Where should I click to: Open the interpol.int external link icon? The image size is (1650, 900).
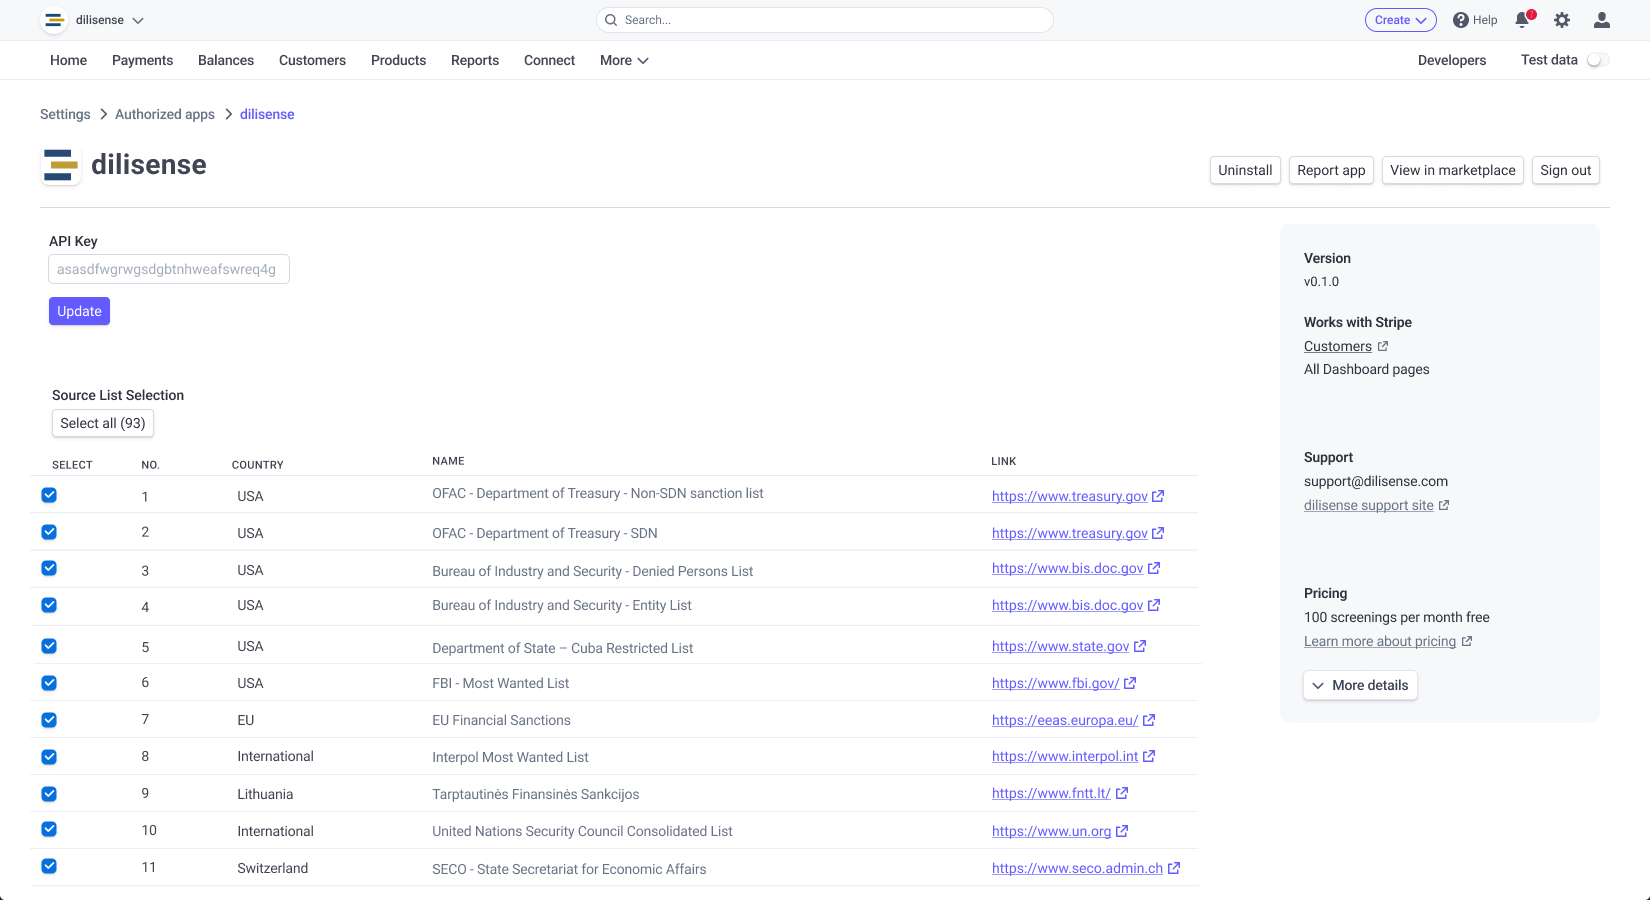1149,756
